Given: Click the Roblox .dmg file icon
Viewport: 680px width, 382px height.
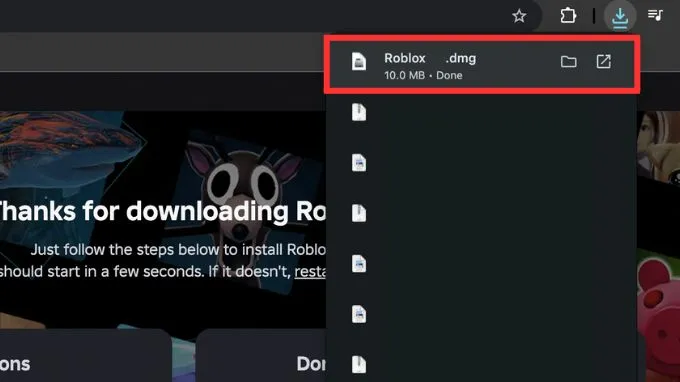Looking at the screenshot, I should point(359,61).
